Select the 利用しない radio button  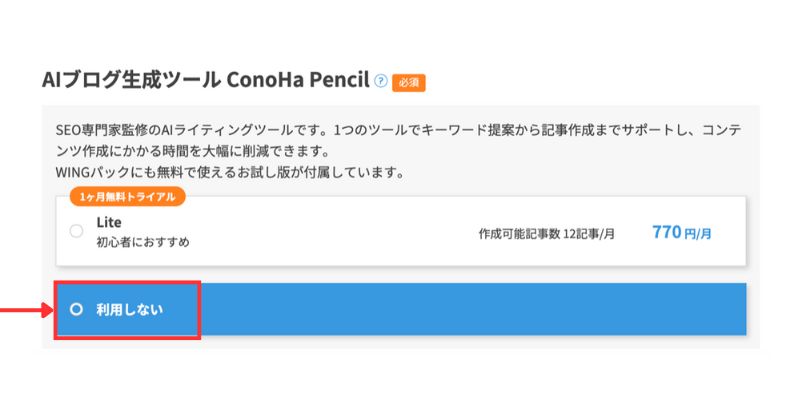[77, 310]
